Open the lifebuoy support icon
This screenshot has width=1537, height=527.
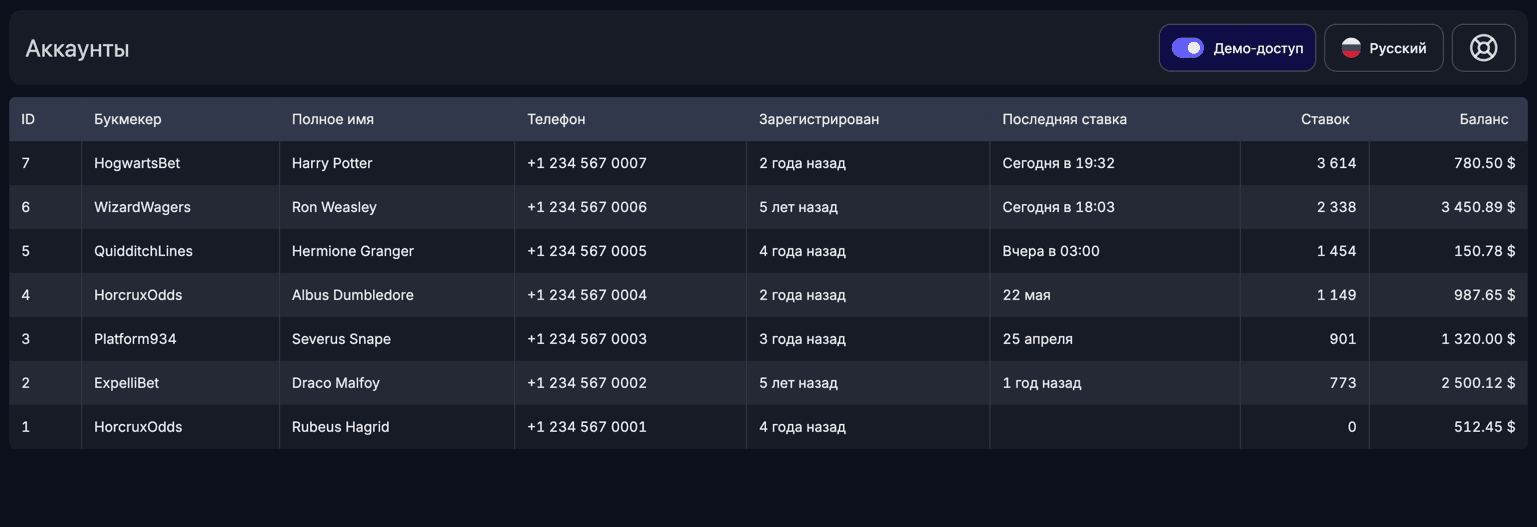tap(1483, 48)
